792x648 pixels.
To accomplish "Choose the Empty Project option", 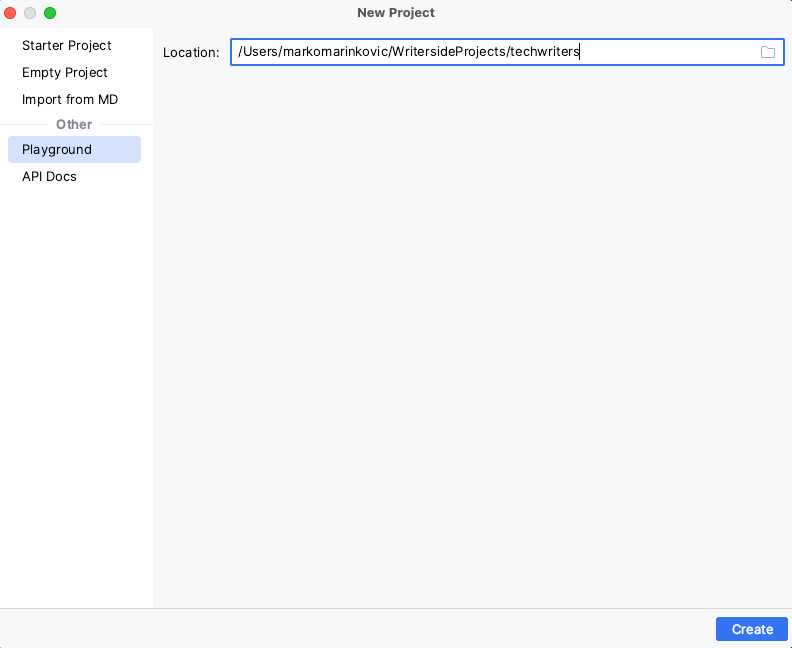I will pos(65,73).
